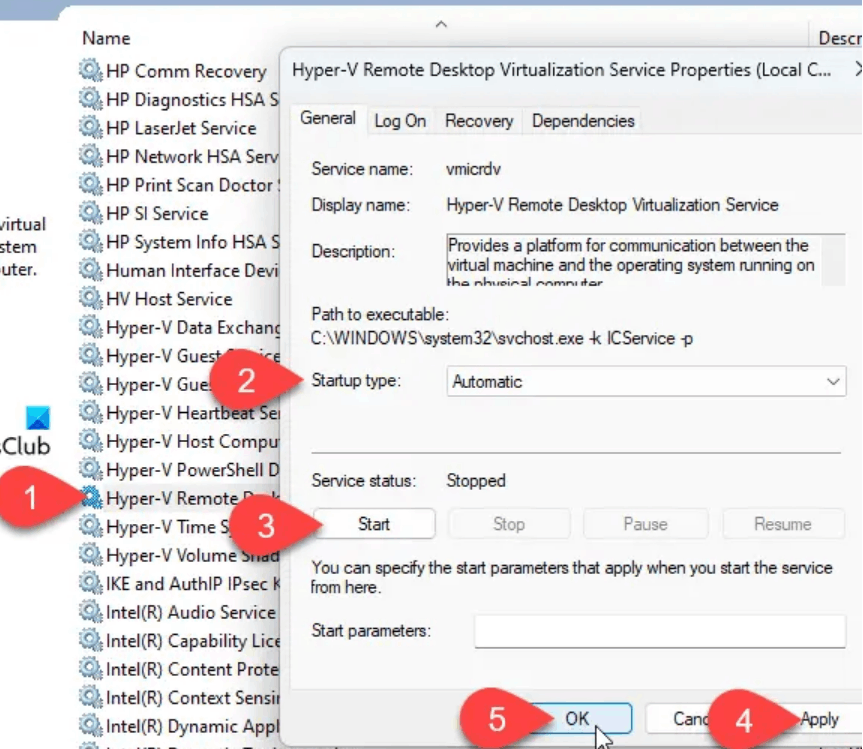The width and height of the screenshot is (863, 749).
Task: Select the IKE and AuthIP IPsec service icon
Action: [90, 584]
